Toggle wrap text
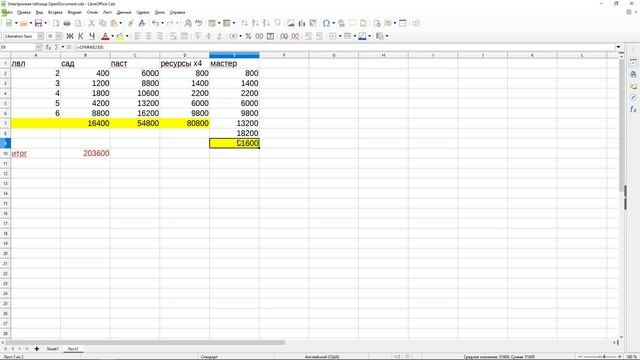The width and height of the screenshot is (640, 360). (x=173, y=36)
